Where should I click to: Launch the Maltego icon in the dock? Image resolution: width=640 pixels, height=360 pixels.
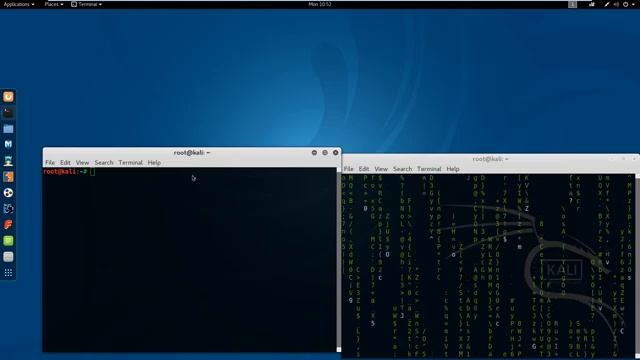[8, 209]
